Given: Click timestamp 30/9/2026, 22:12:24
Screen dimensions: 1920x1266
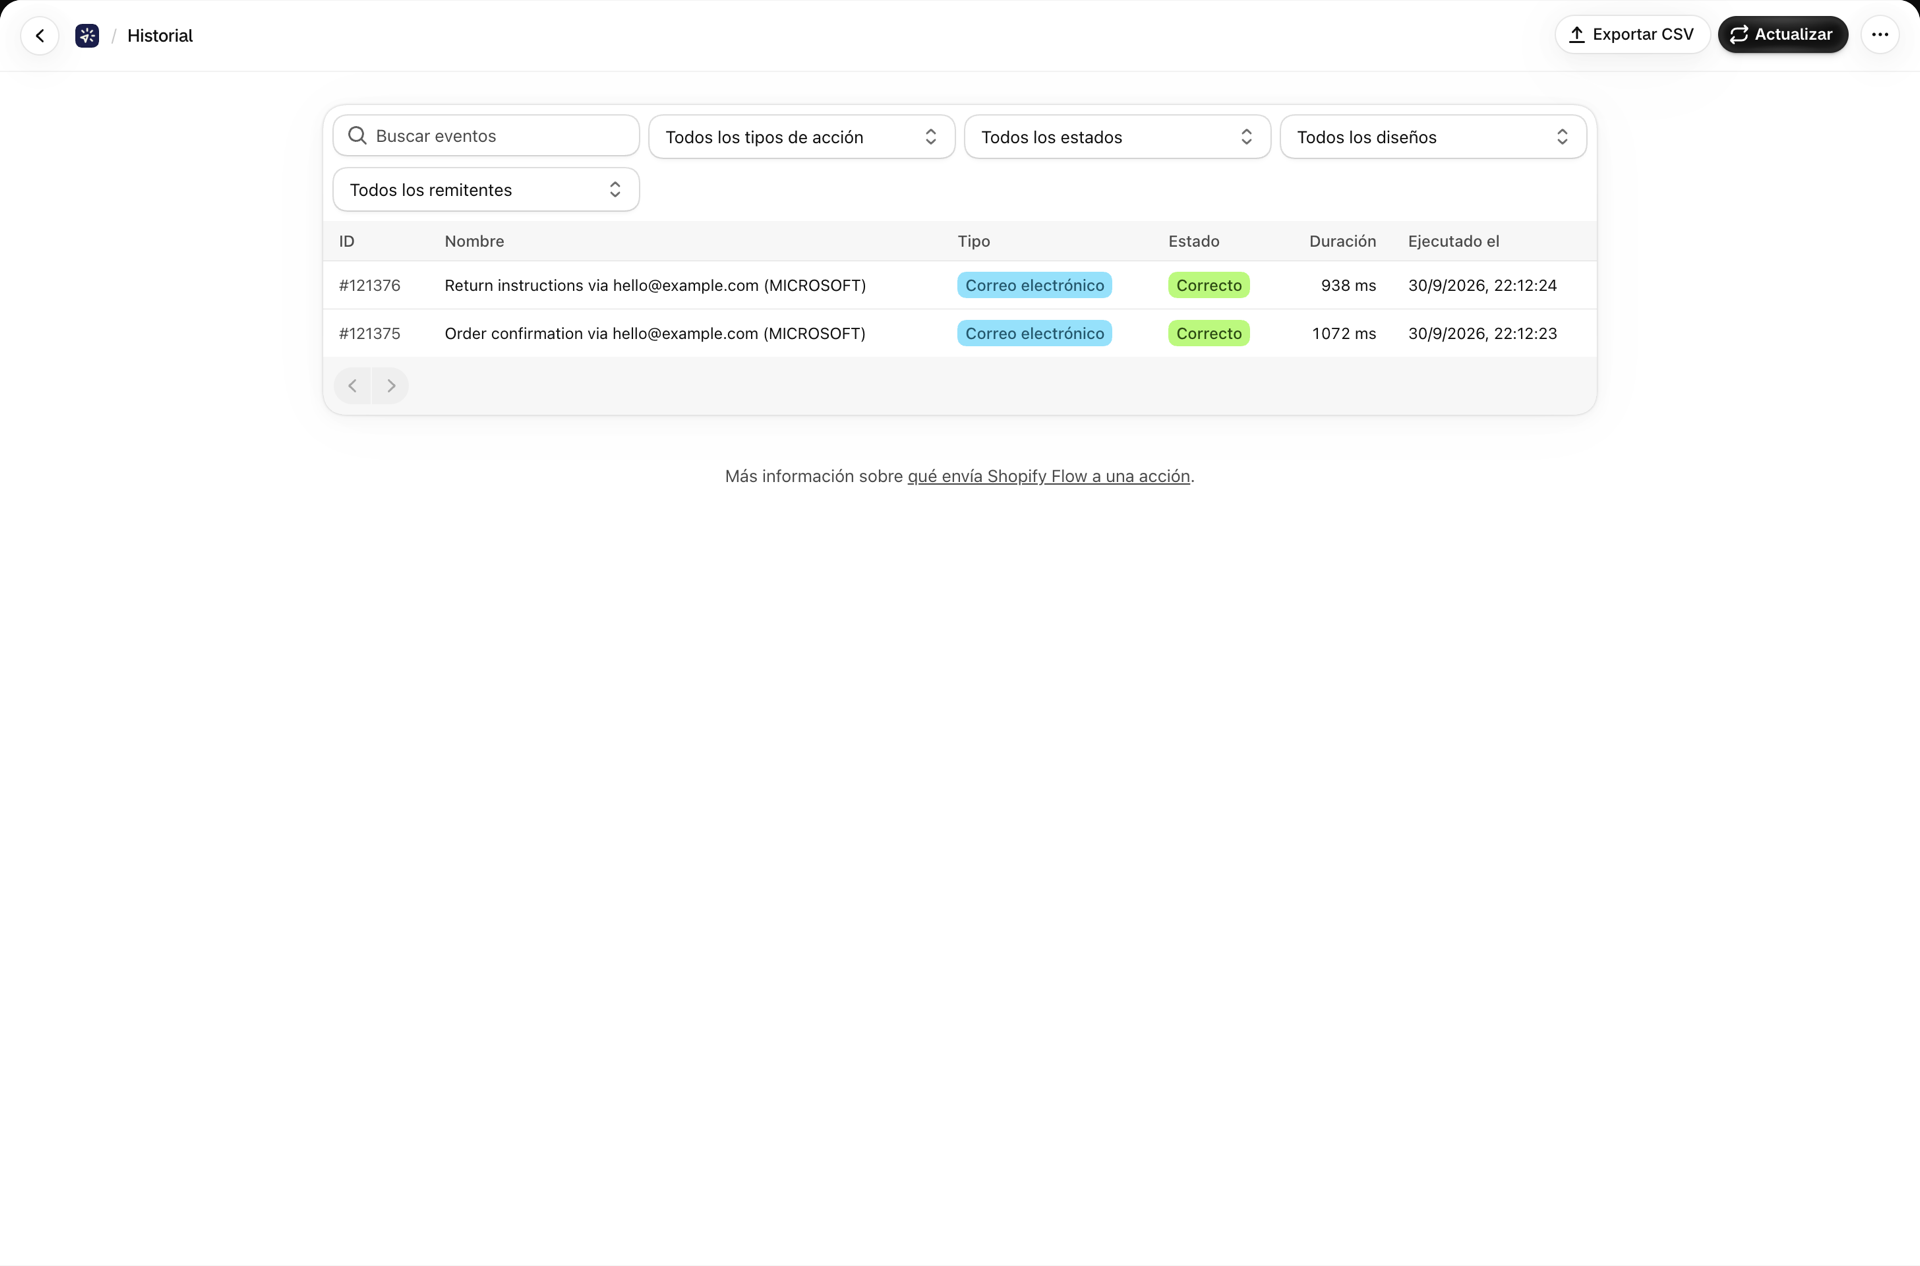Looking at the screenshot, I should 1482,286.
